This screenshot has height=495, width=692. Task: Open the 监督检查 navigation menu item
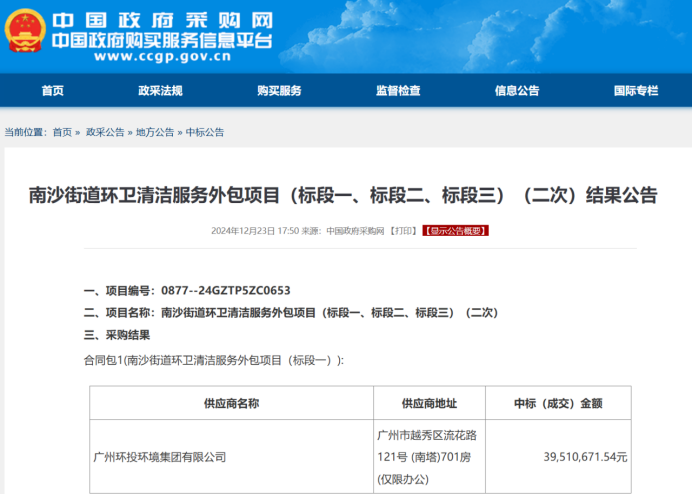pyautogui.click(x=398, y=91)
